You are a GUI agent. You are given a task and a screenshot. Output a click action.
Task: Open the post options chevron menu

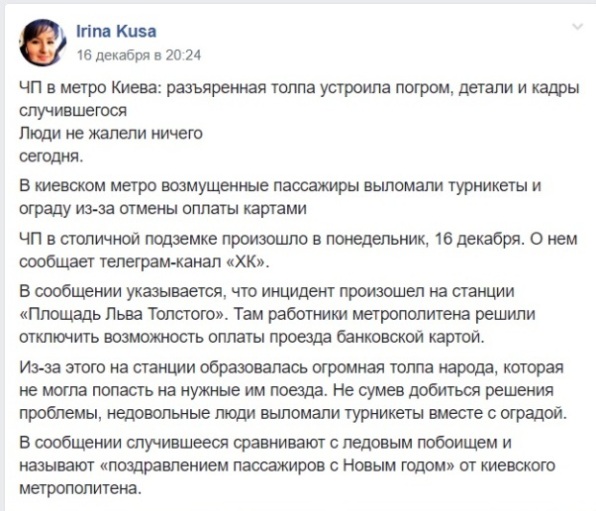click(578, 27)
